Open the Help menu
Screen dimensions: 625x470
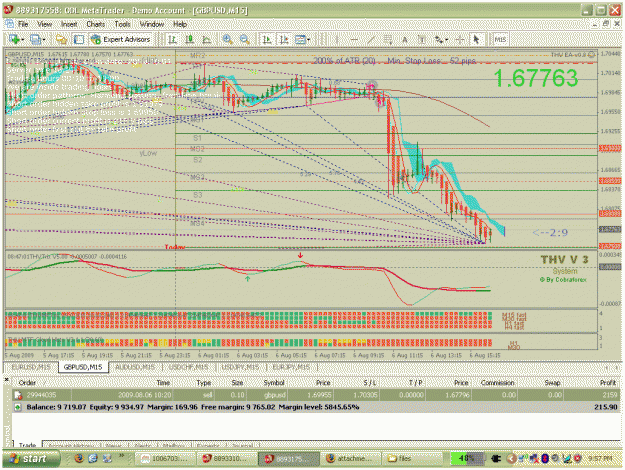click(180, 24)
